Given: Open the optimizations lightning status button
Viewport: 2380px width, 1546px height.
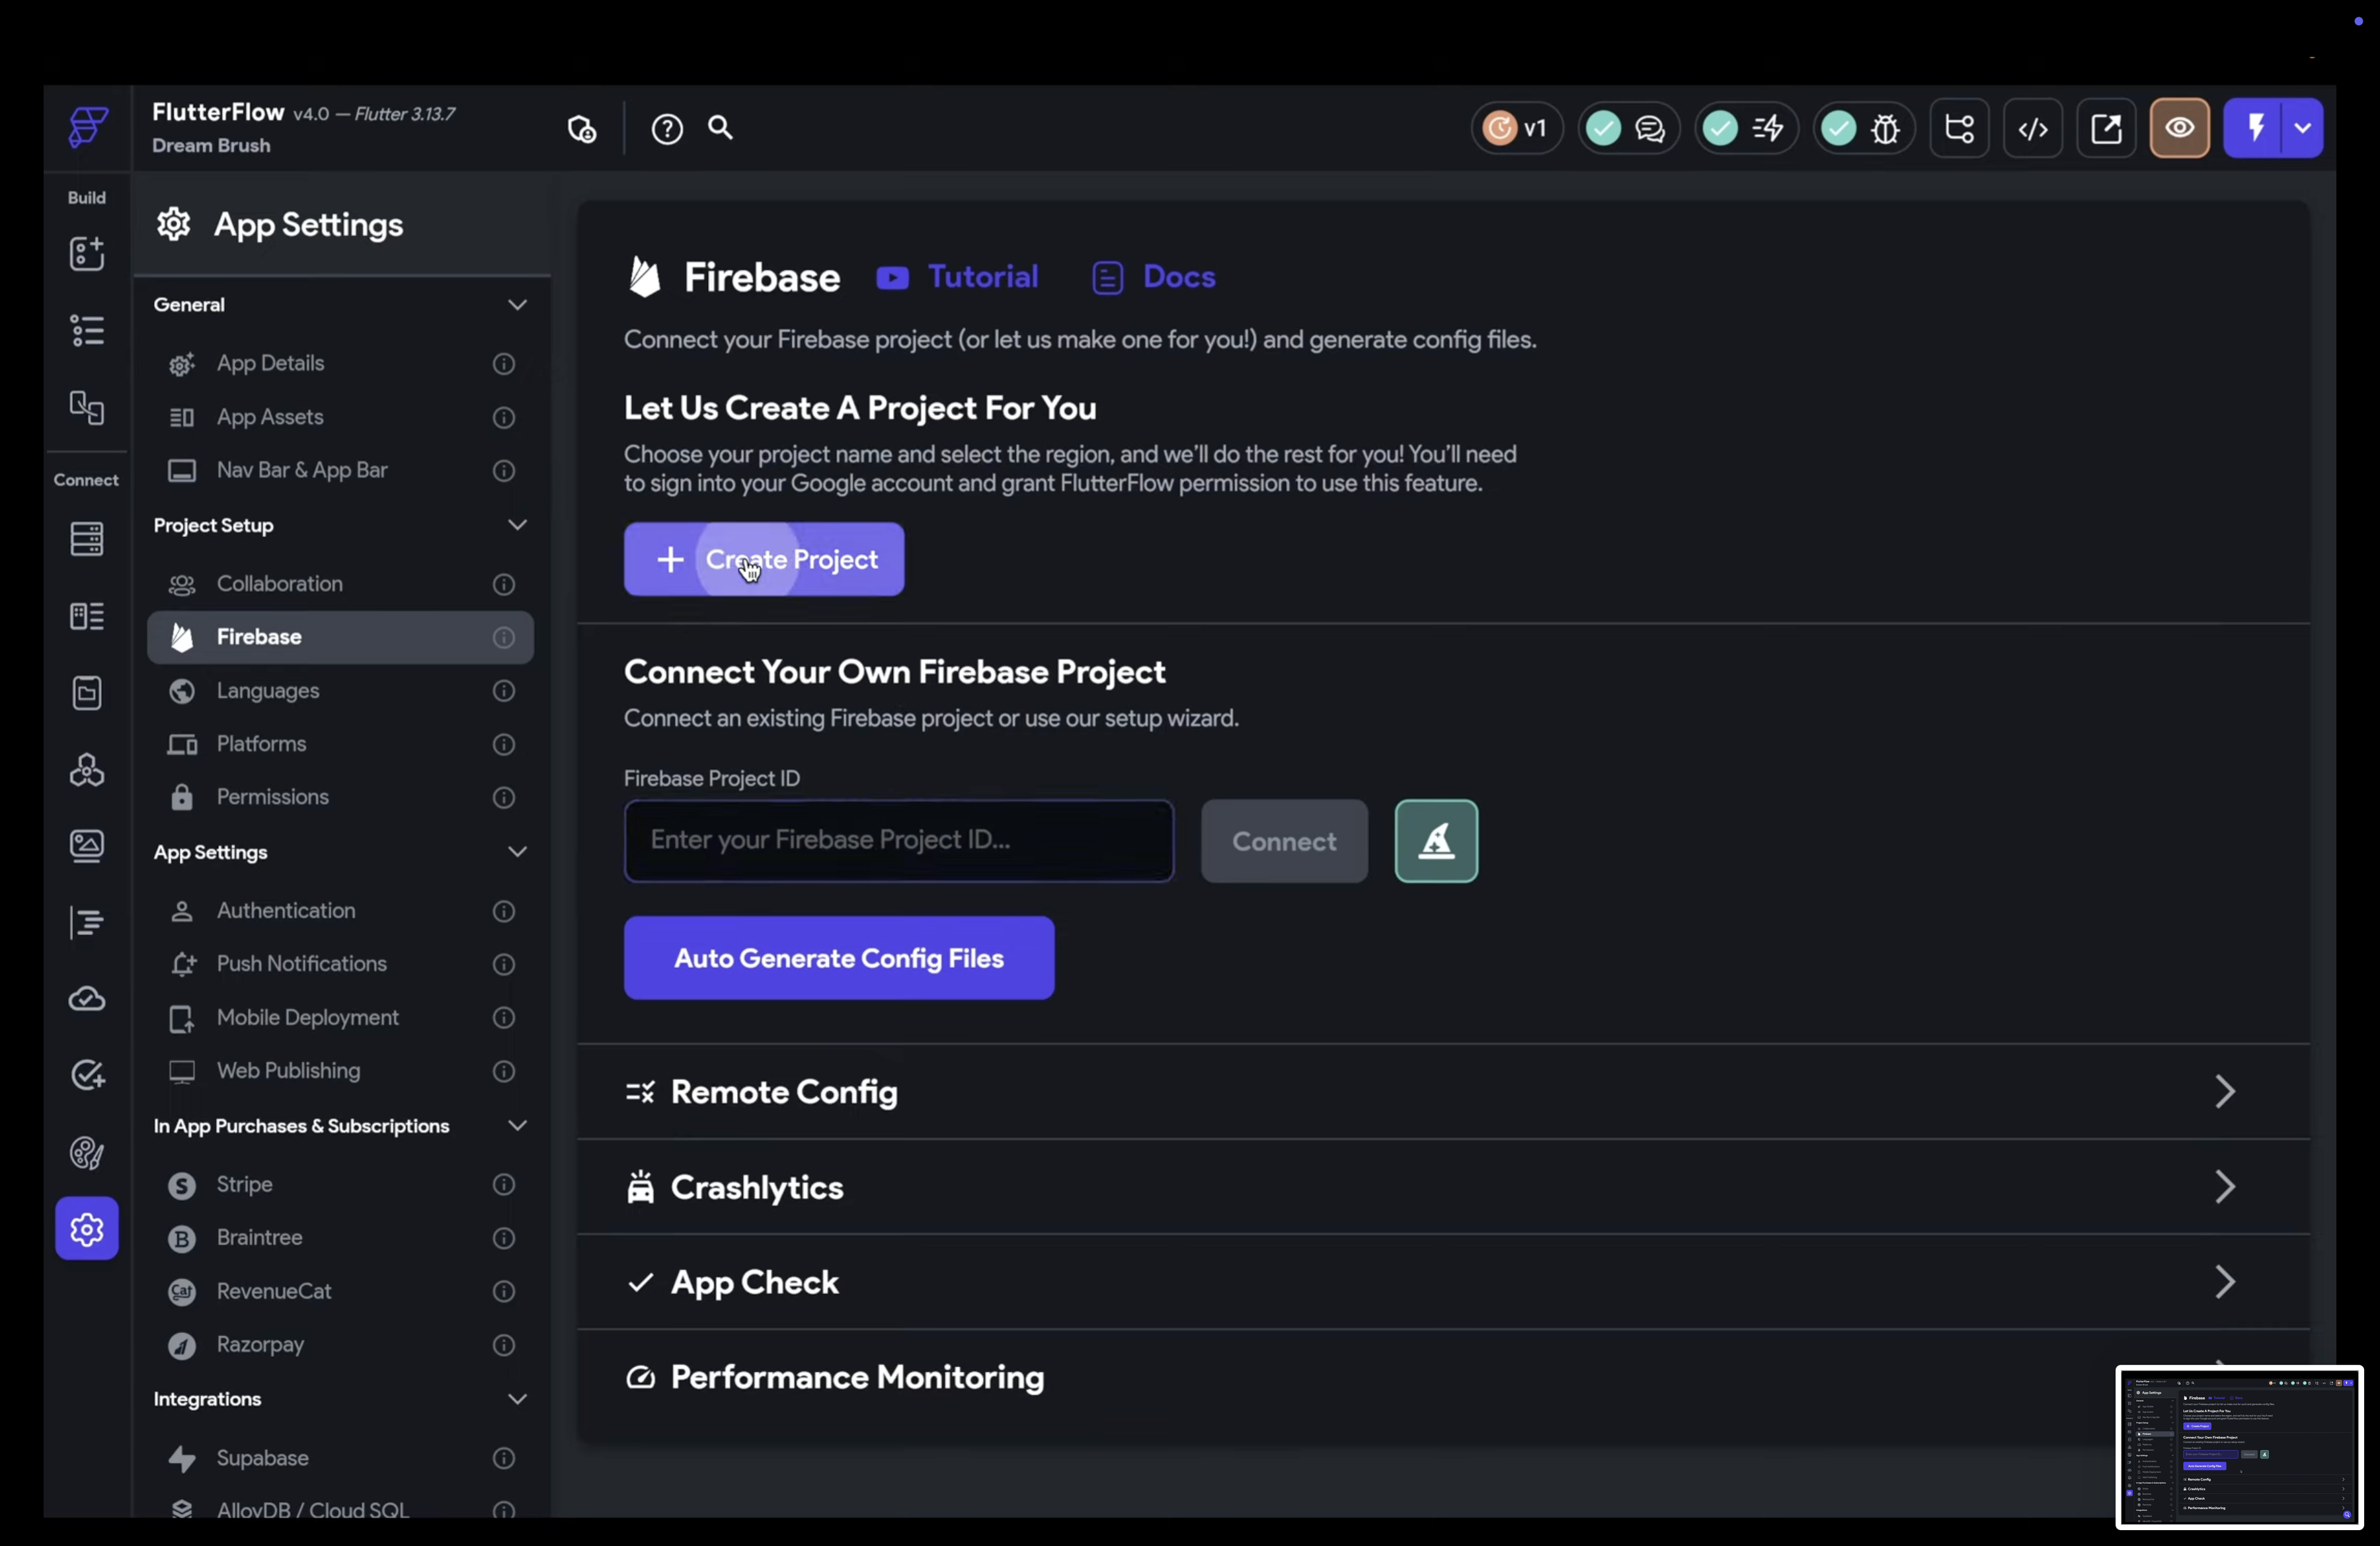Looking at the screenshot, I should point(1746,128).
